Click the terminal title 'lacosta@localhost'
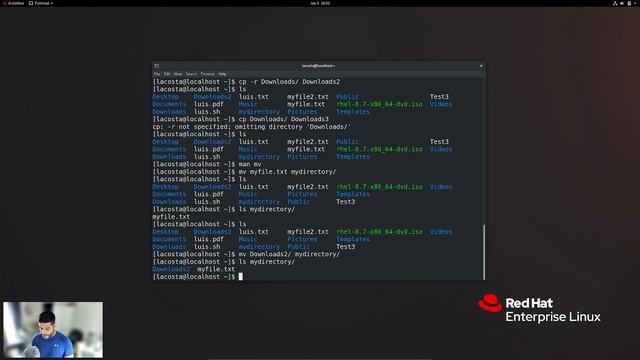640x360 pixels. pyautogui.click(x=318, y=66)
